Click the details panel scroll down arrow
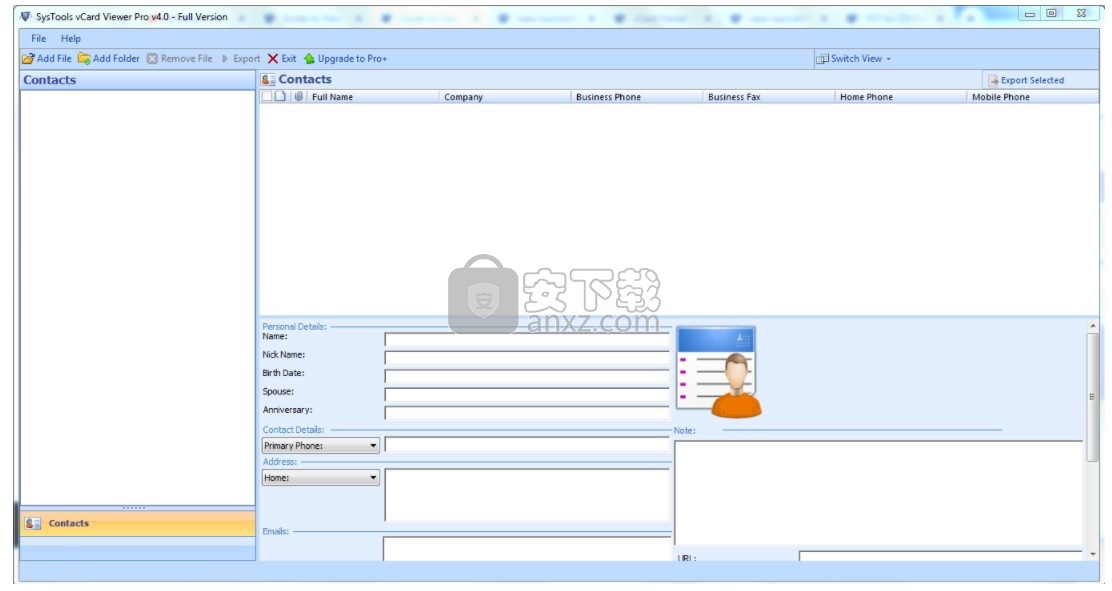Image resolution: width=1112 pixels, height=591 pixels. [1092, 554]
